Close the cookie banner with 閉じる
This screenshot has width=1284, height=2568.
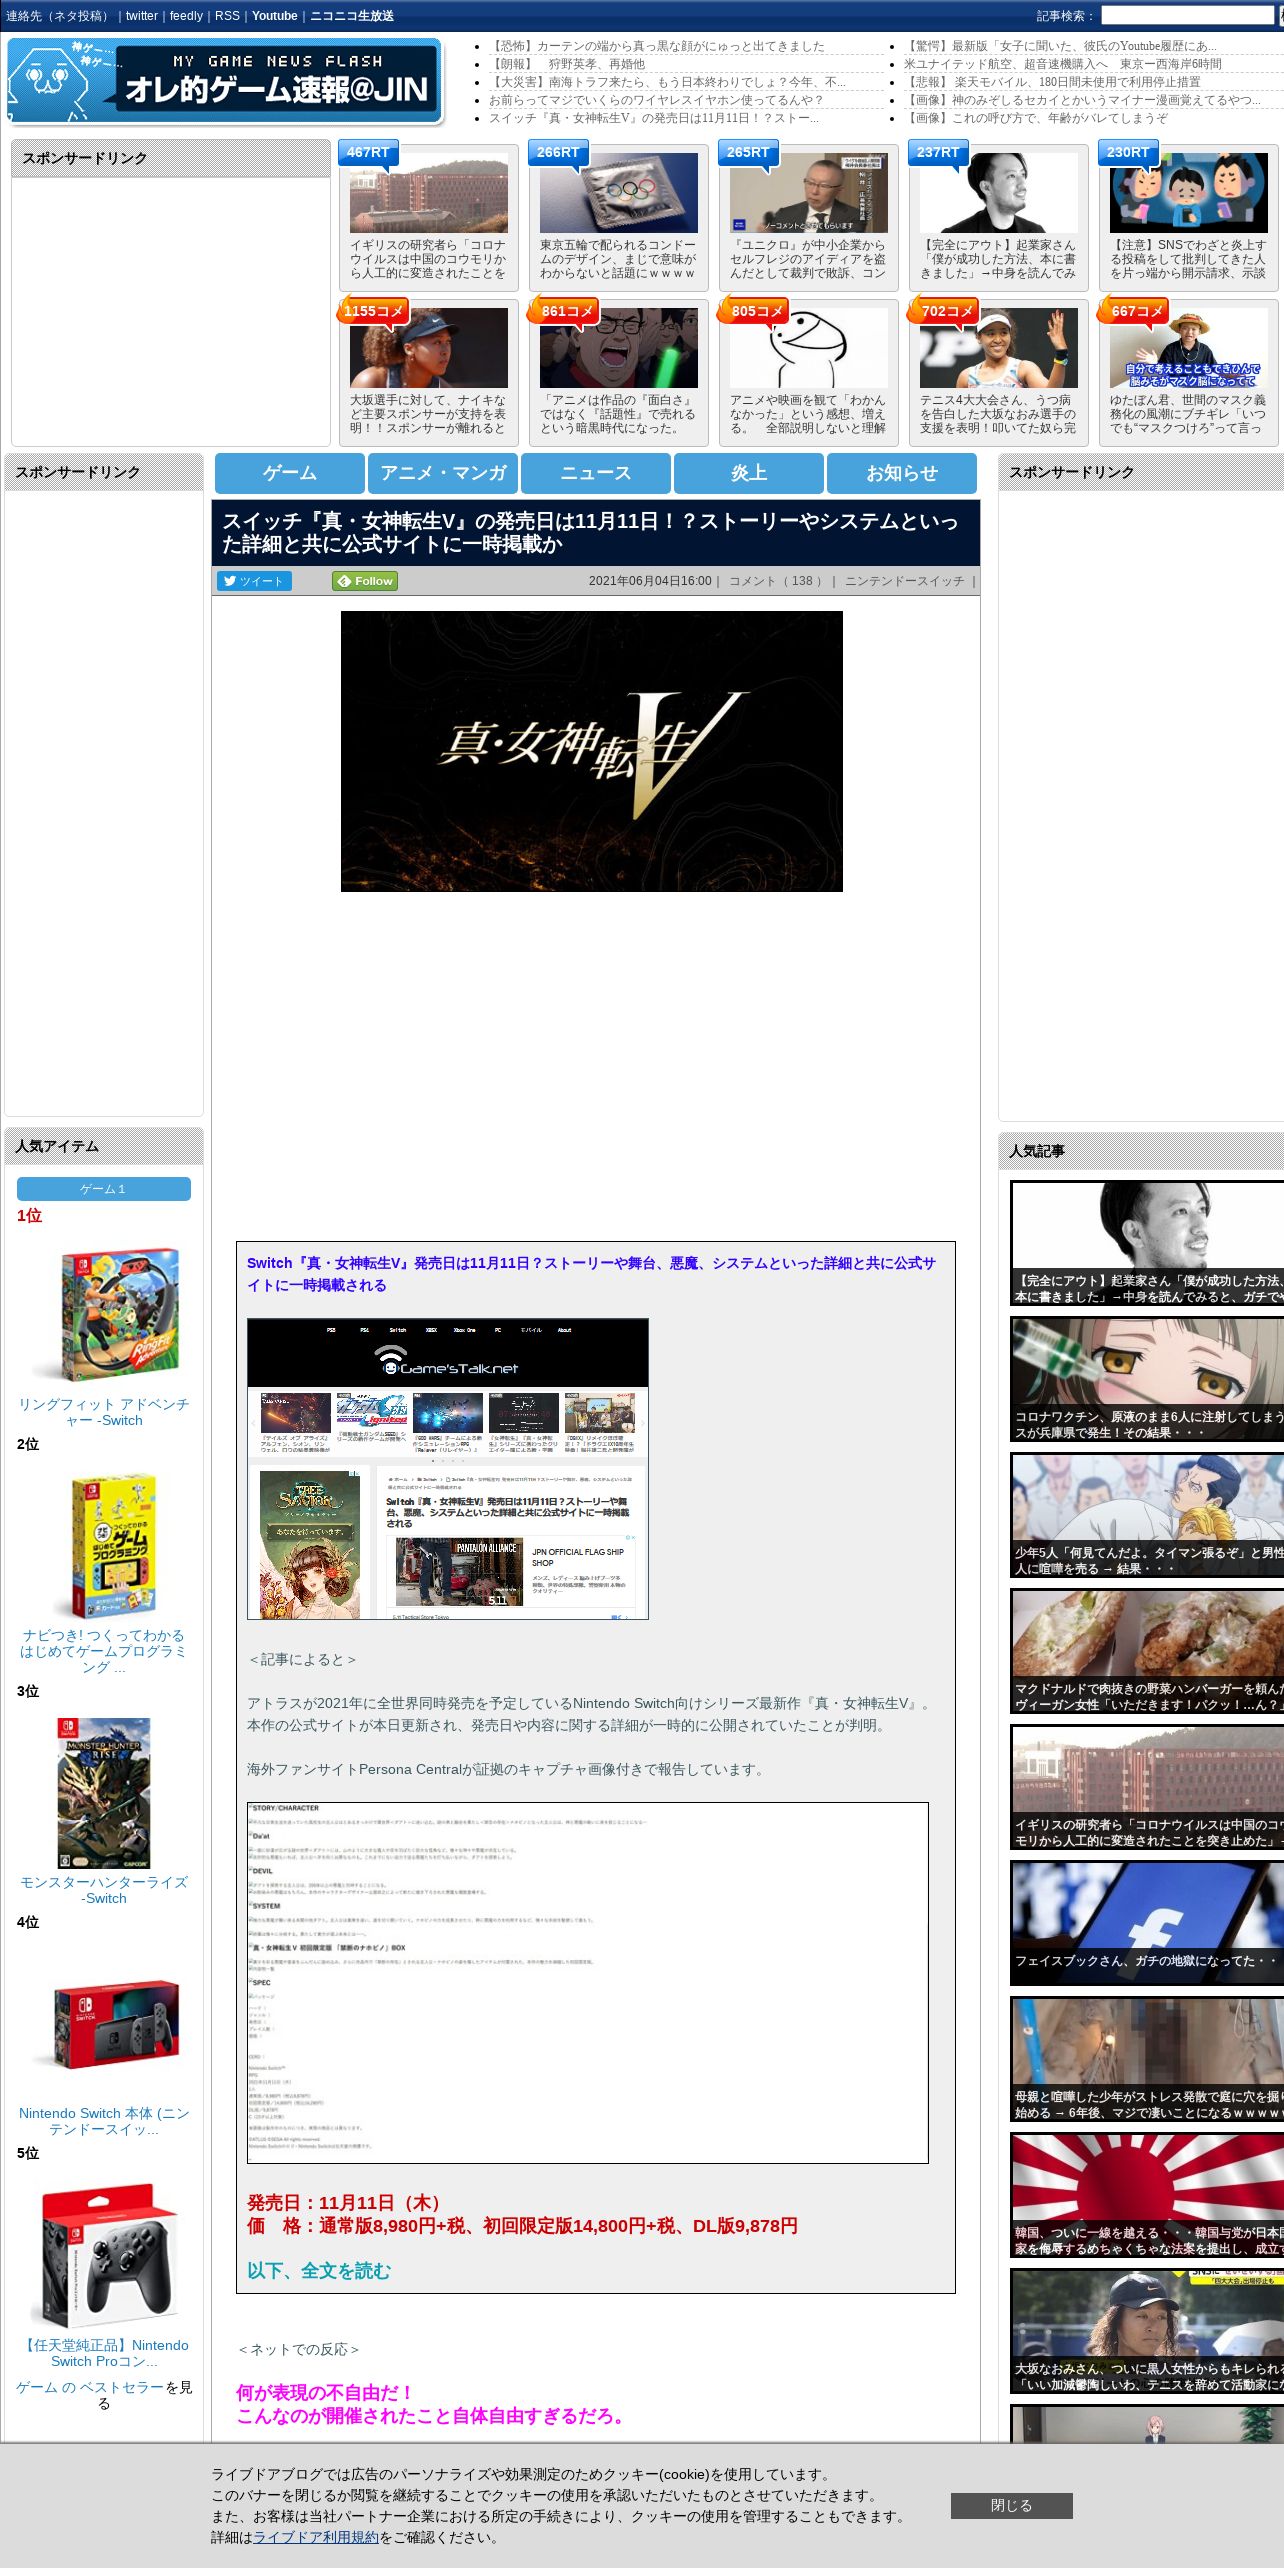point(1011,2505)
